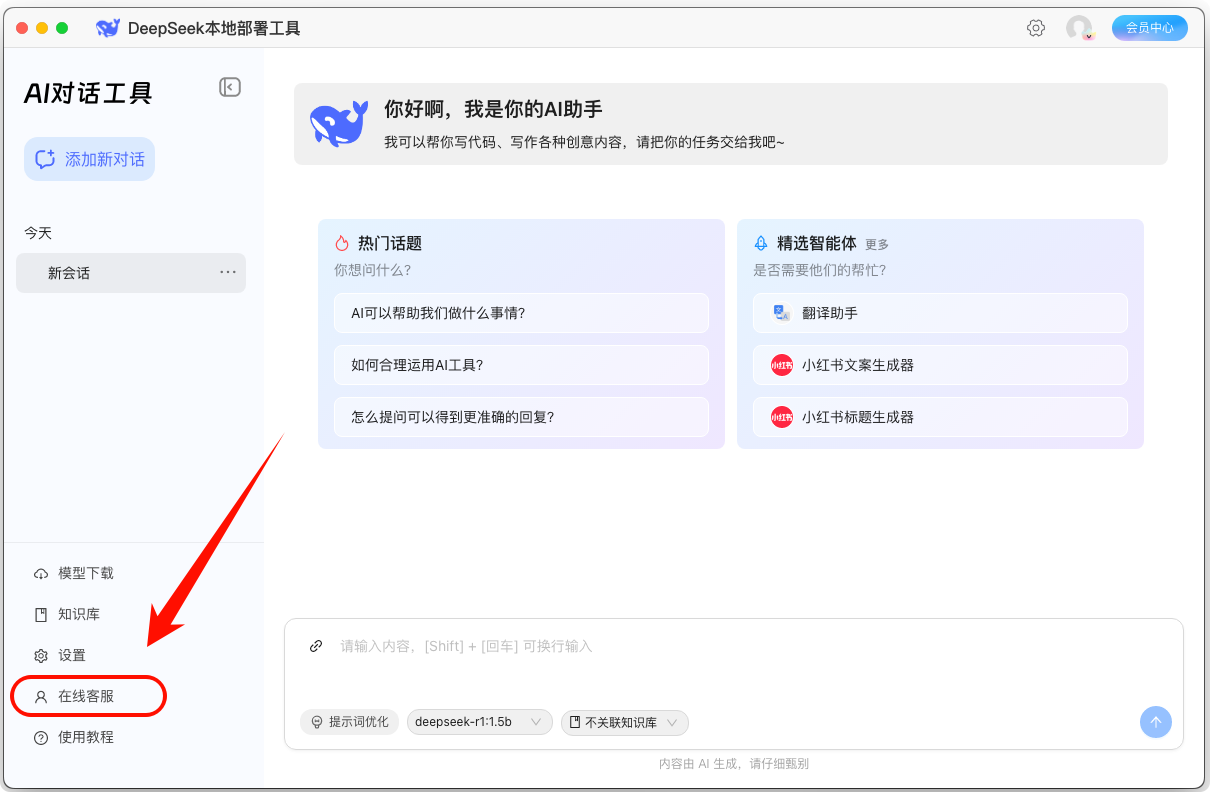
Task: Click 提示词优化 prompt optimization button
Action: point(350,722)
